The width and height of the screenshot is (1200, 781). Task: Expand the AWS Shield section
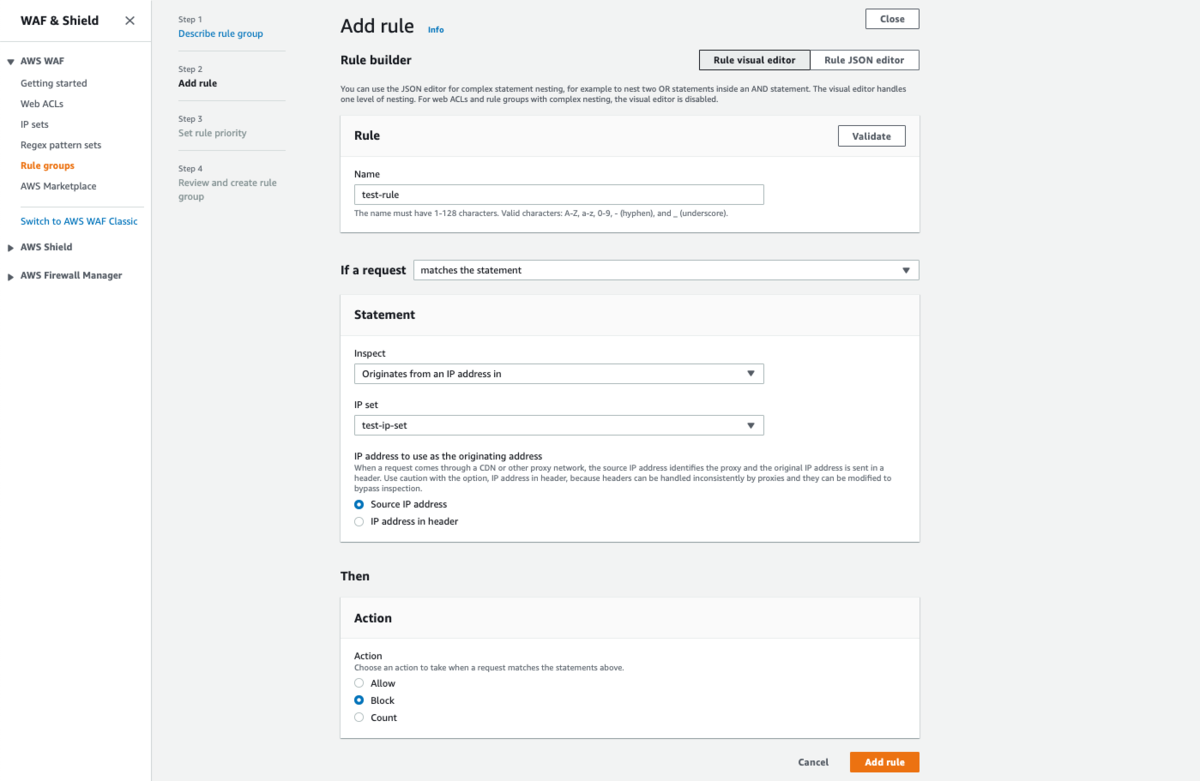[x=11, y=248]
